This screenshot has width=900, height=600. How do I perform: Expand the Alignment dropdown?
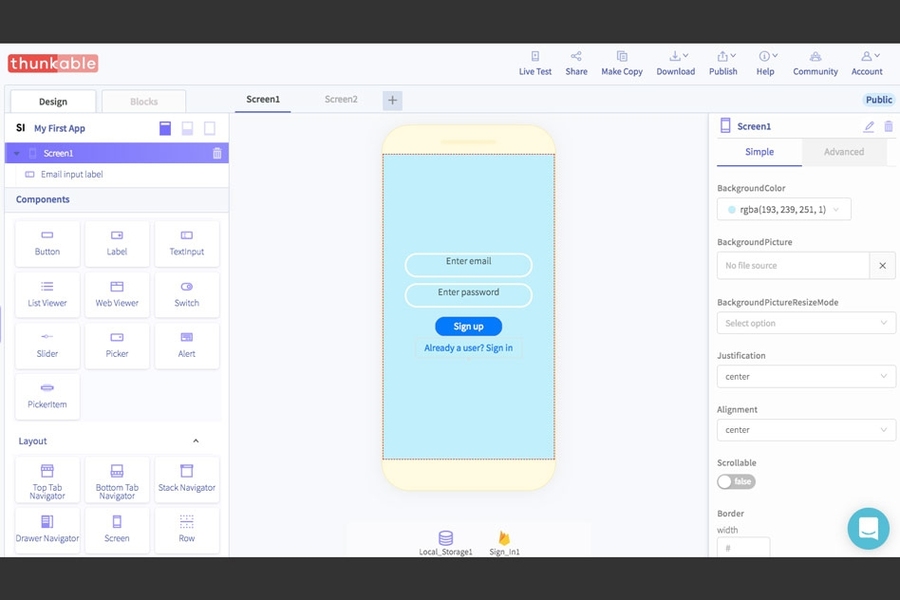coord(806,430)
